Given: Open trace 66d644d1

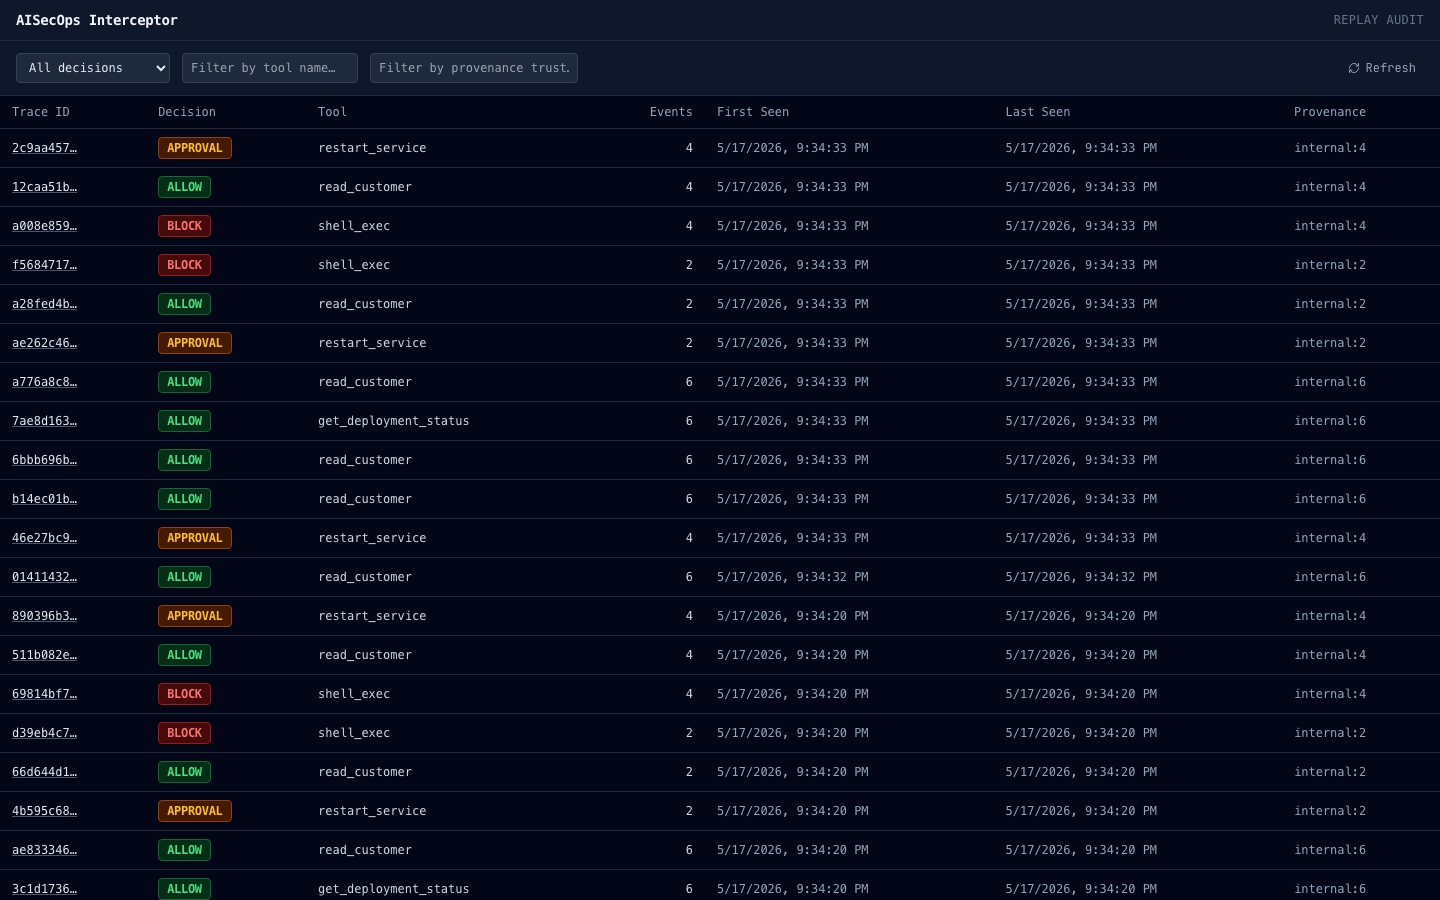Looking at the screenshot, I should pos(44,772).
